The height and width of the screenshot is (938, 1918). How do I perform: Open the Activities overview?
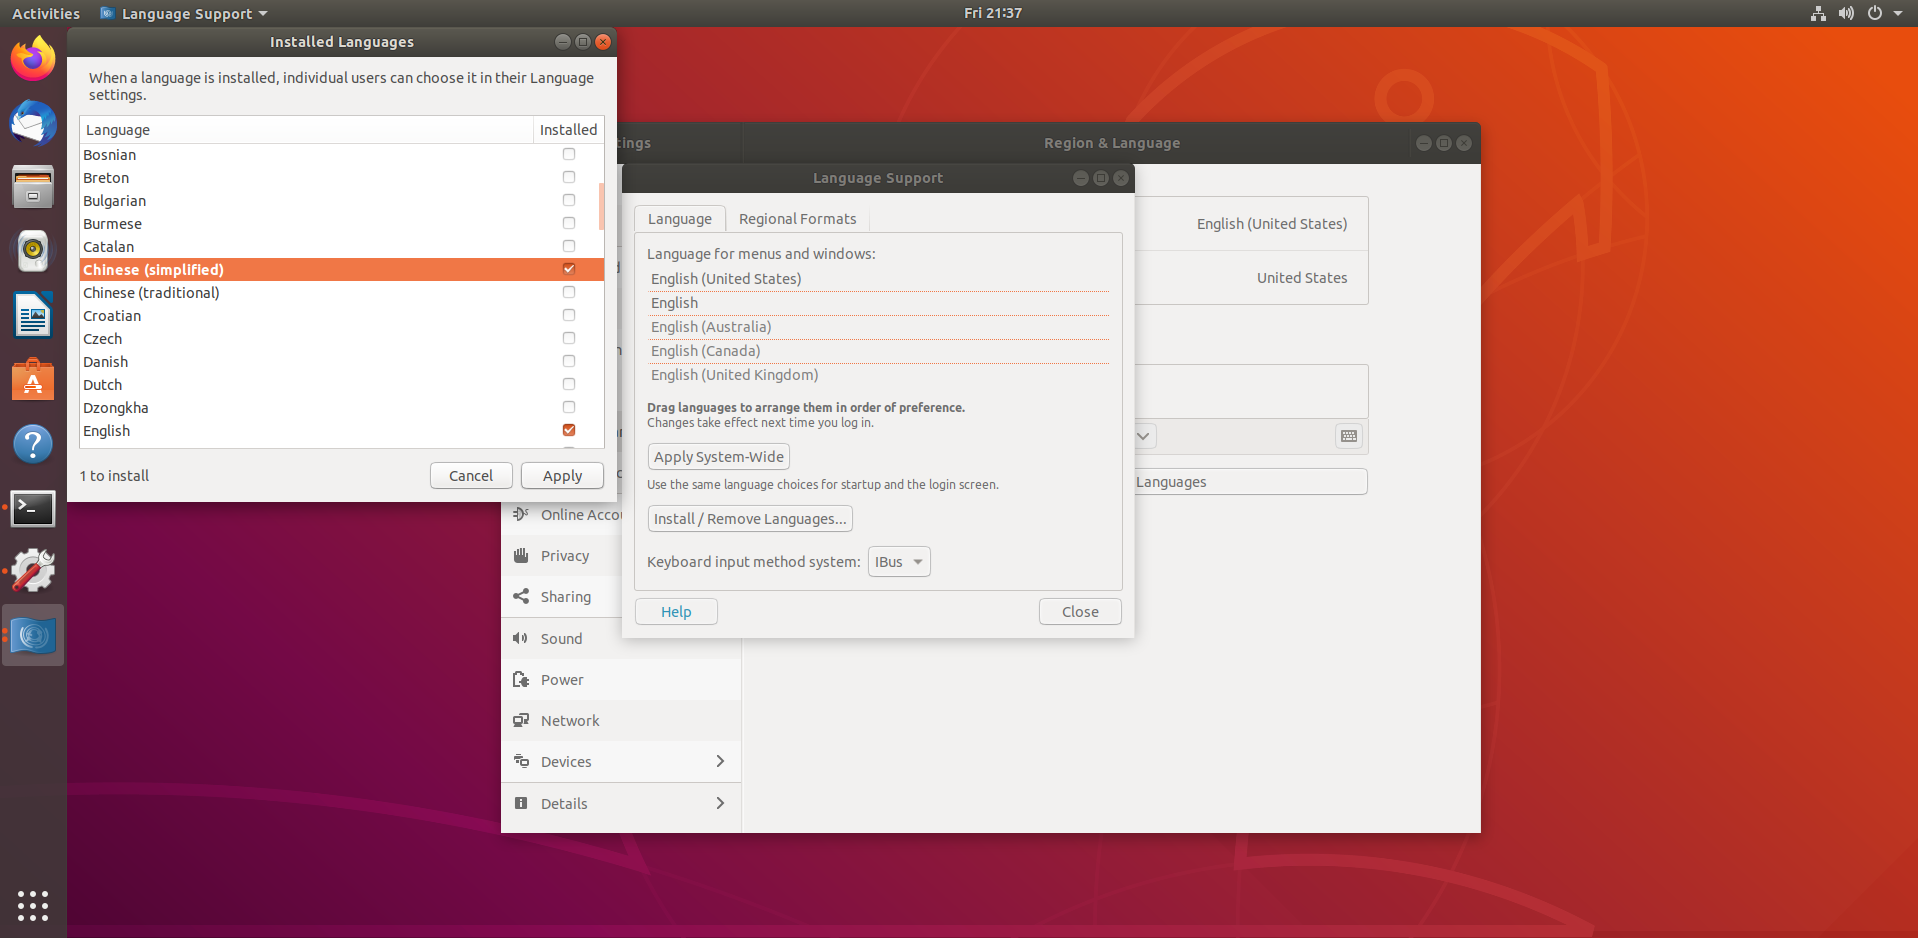[46, 13]
